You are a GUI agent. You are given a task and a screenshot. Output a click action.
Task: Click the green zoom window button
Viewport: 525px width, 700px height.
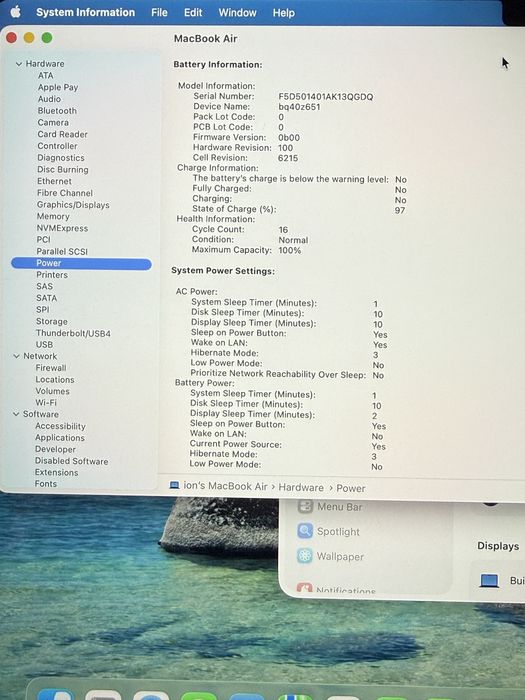[x=47, y=38]
